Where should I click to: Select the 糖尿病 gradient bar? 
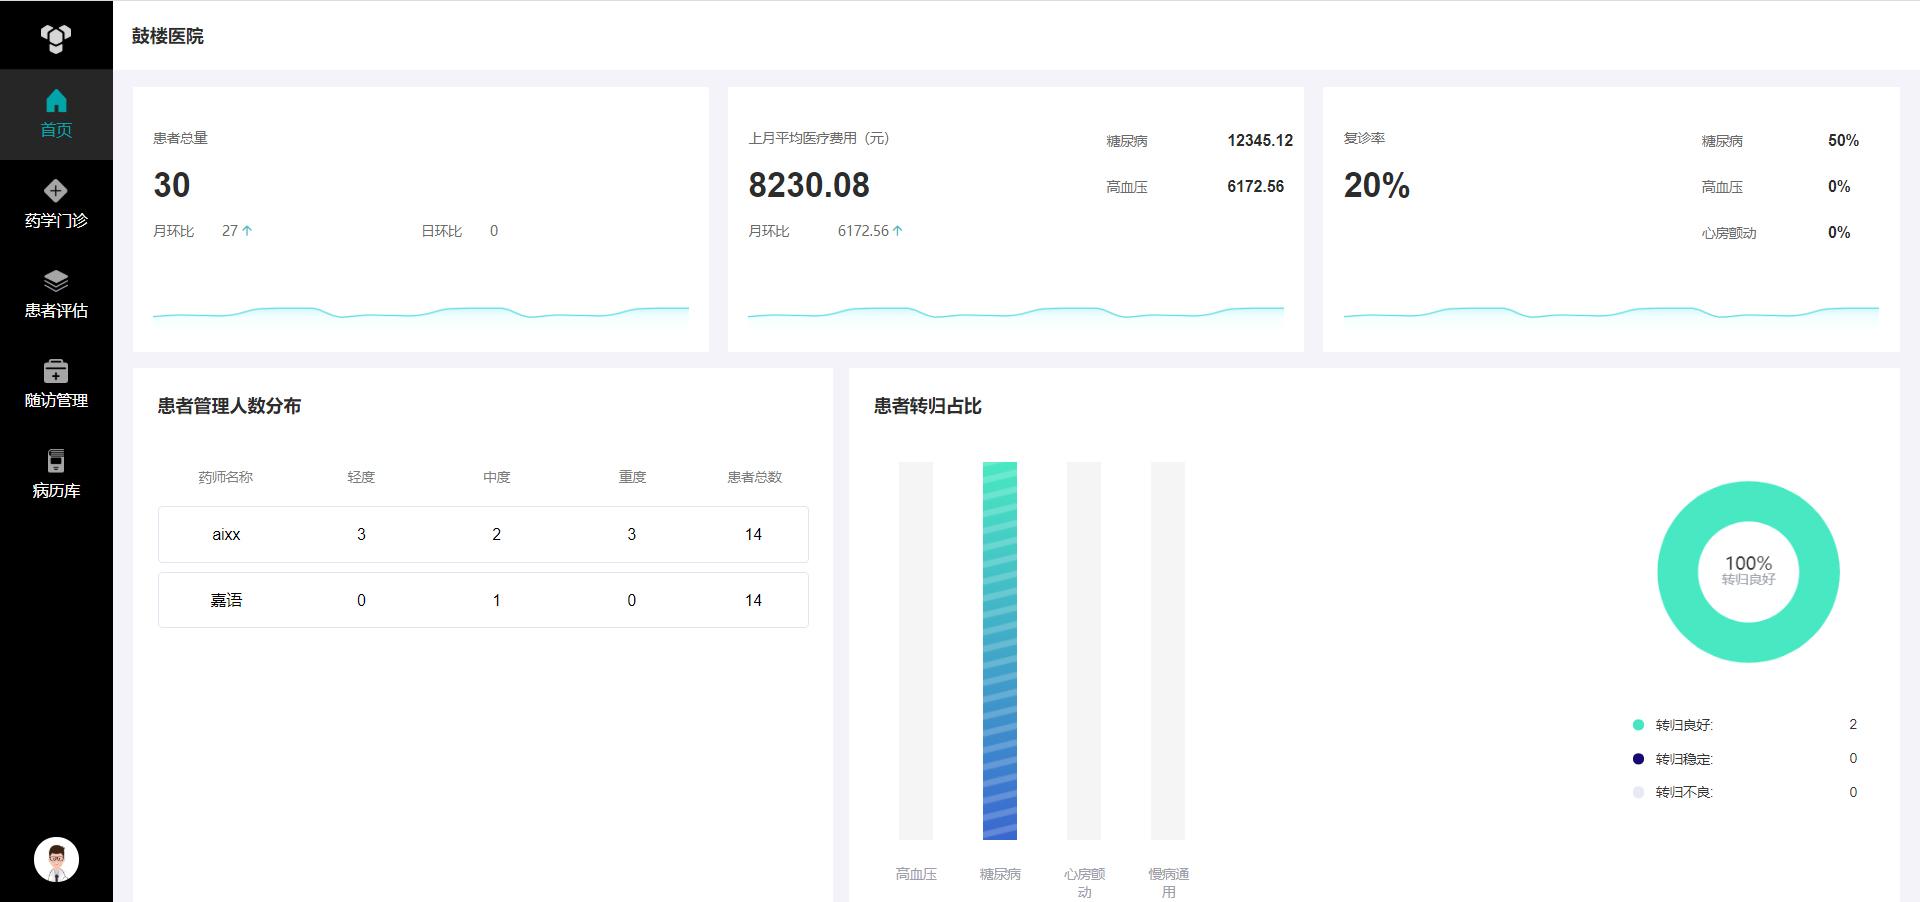point(999,650)
